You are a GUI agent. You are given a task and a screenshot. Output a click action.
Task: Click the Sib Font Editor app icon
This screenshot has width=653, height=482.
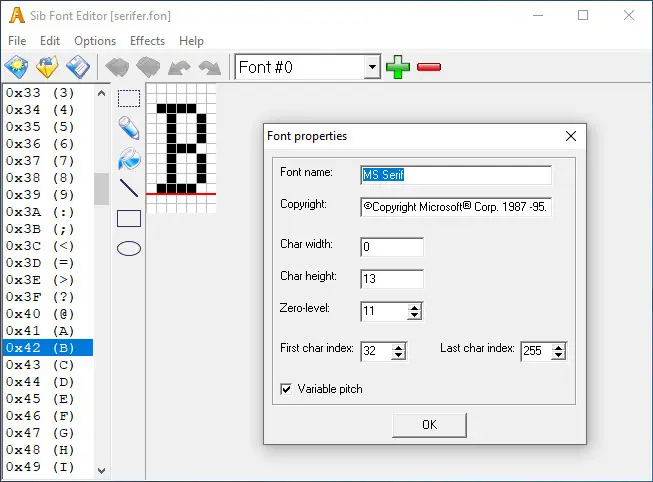pos(17,15)
